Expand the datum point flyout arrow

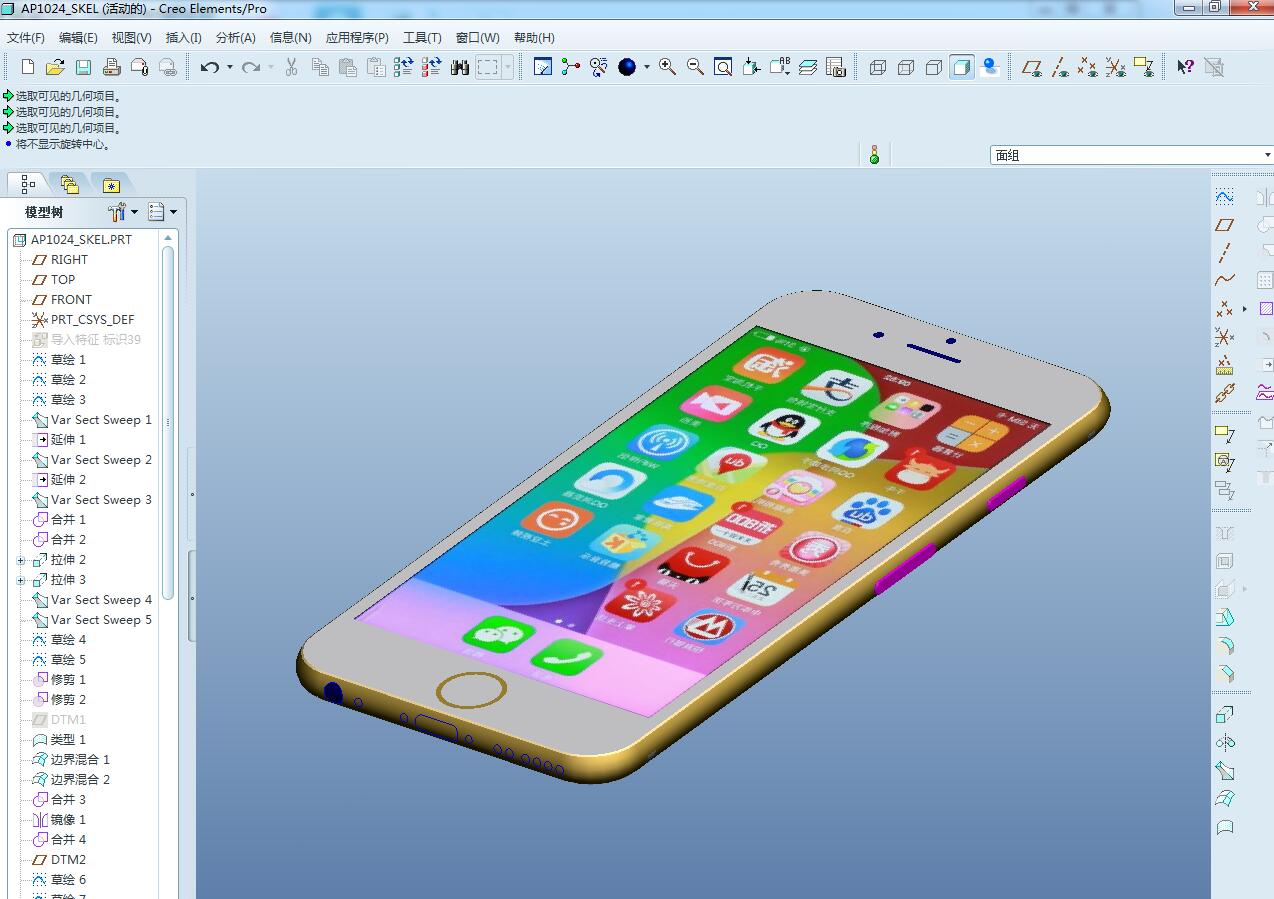pyautogui.click(x=1245, y=309)
